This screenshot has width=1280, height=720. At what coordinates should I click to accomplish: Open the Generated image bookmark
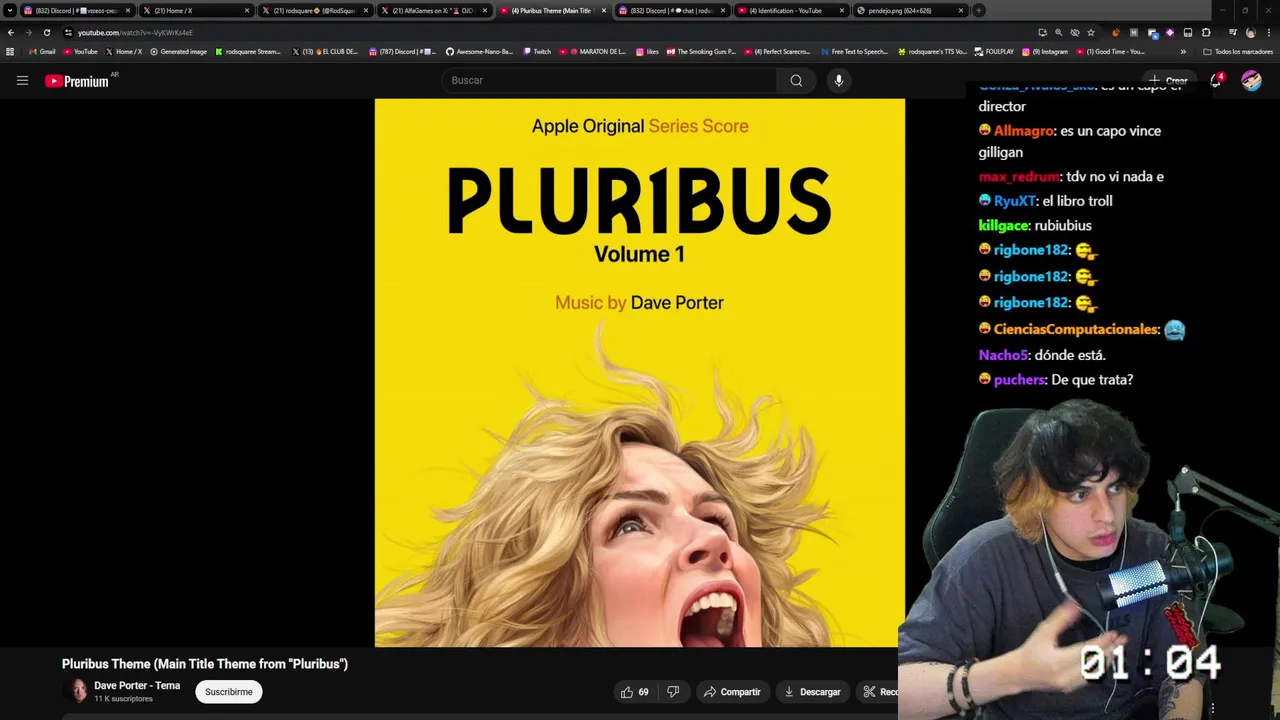point(178,51)
